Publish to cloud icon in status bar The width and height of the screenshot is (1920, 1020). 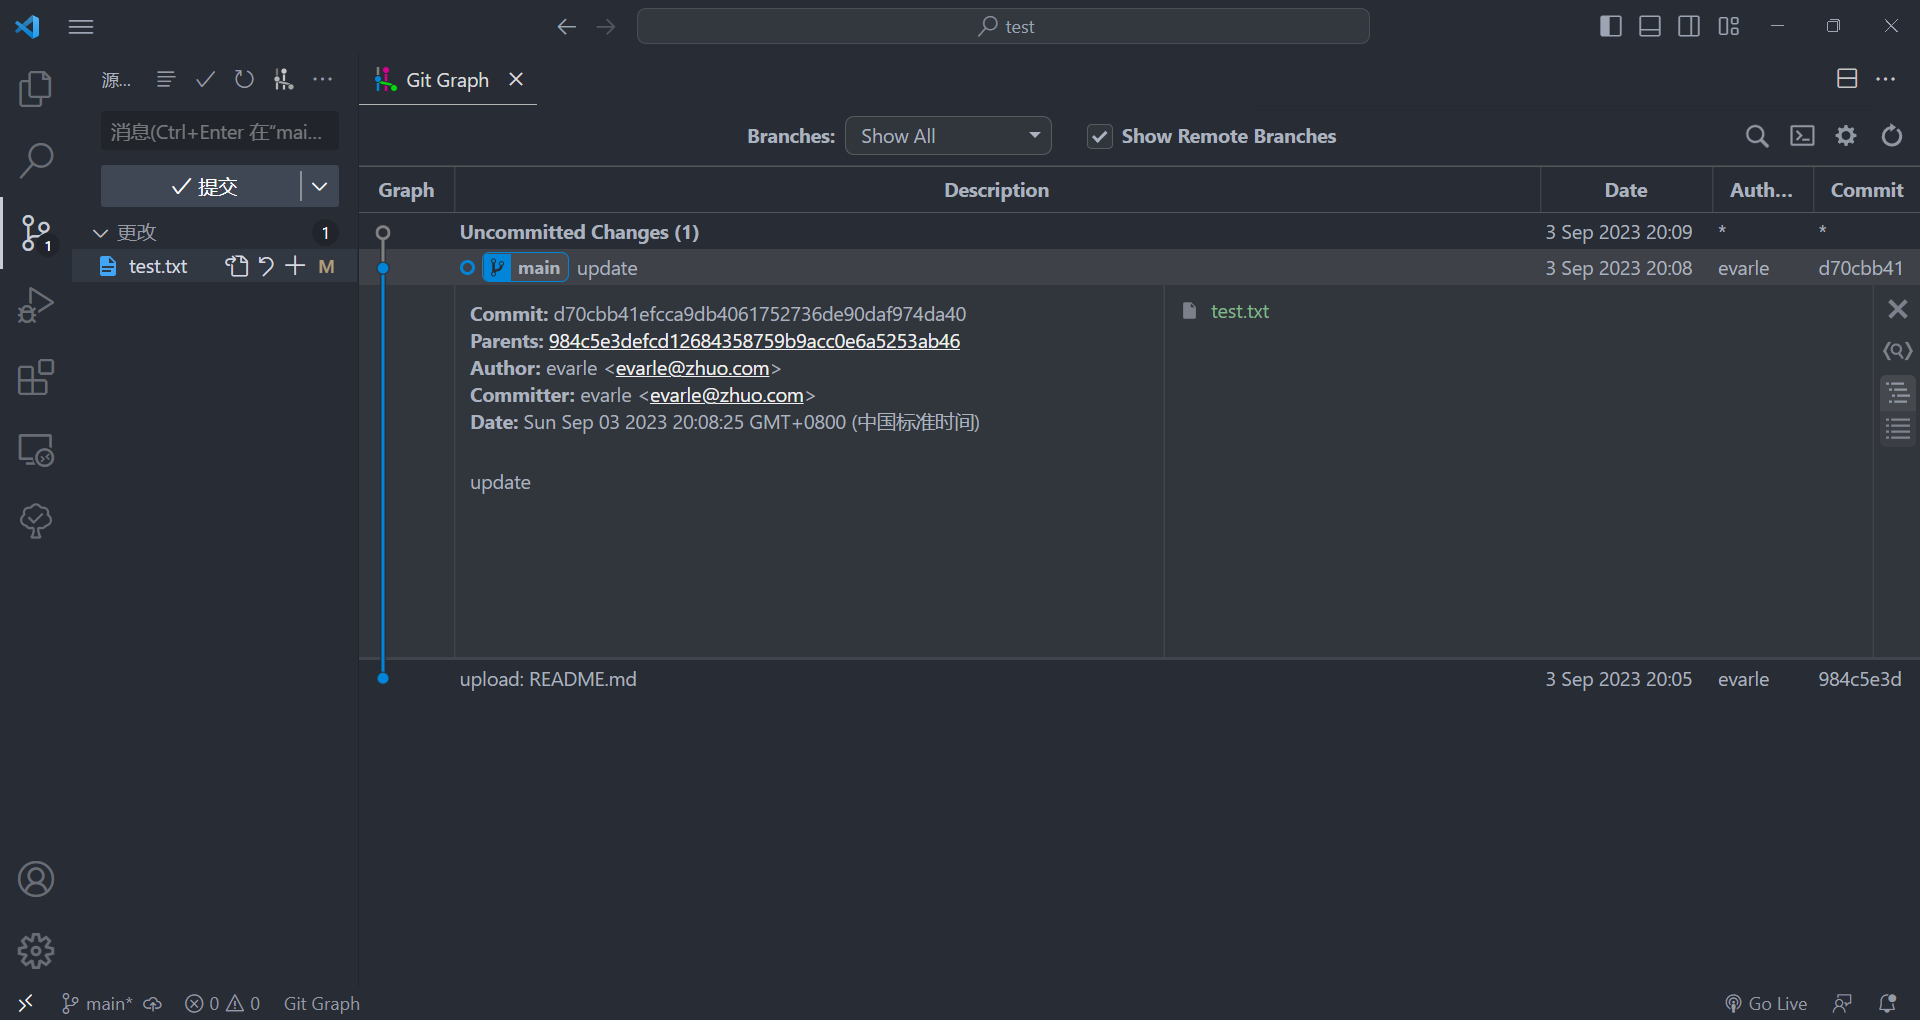(x=153, y=1003)
